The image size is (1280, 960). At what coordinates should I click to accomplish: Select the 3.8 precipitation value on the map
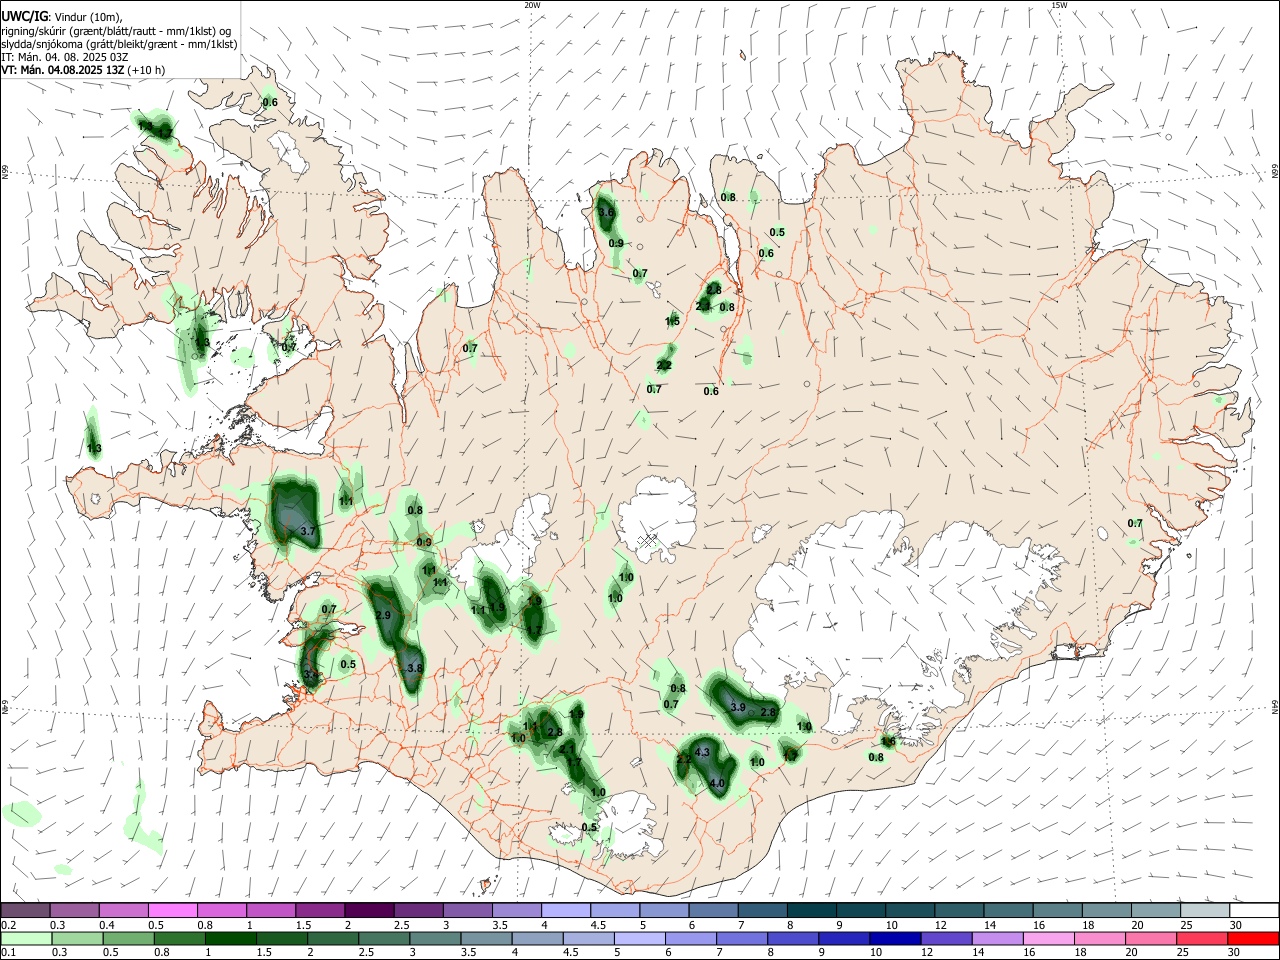416,668
